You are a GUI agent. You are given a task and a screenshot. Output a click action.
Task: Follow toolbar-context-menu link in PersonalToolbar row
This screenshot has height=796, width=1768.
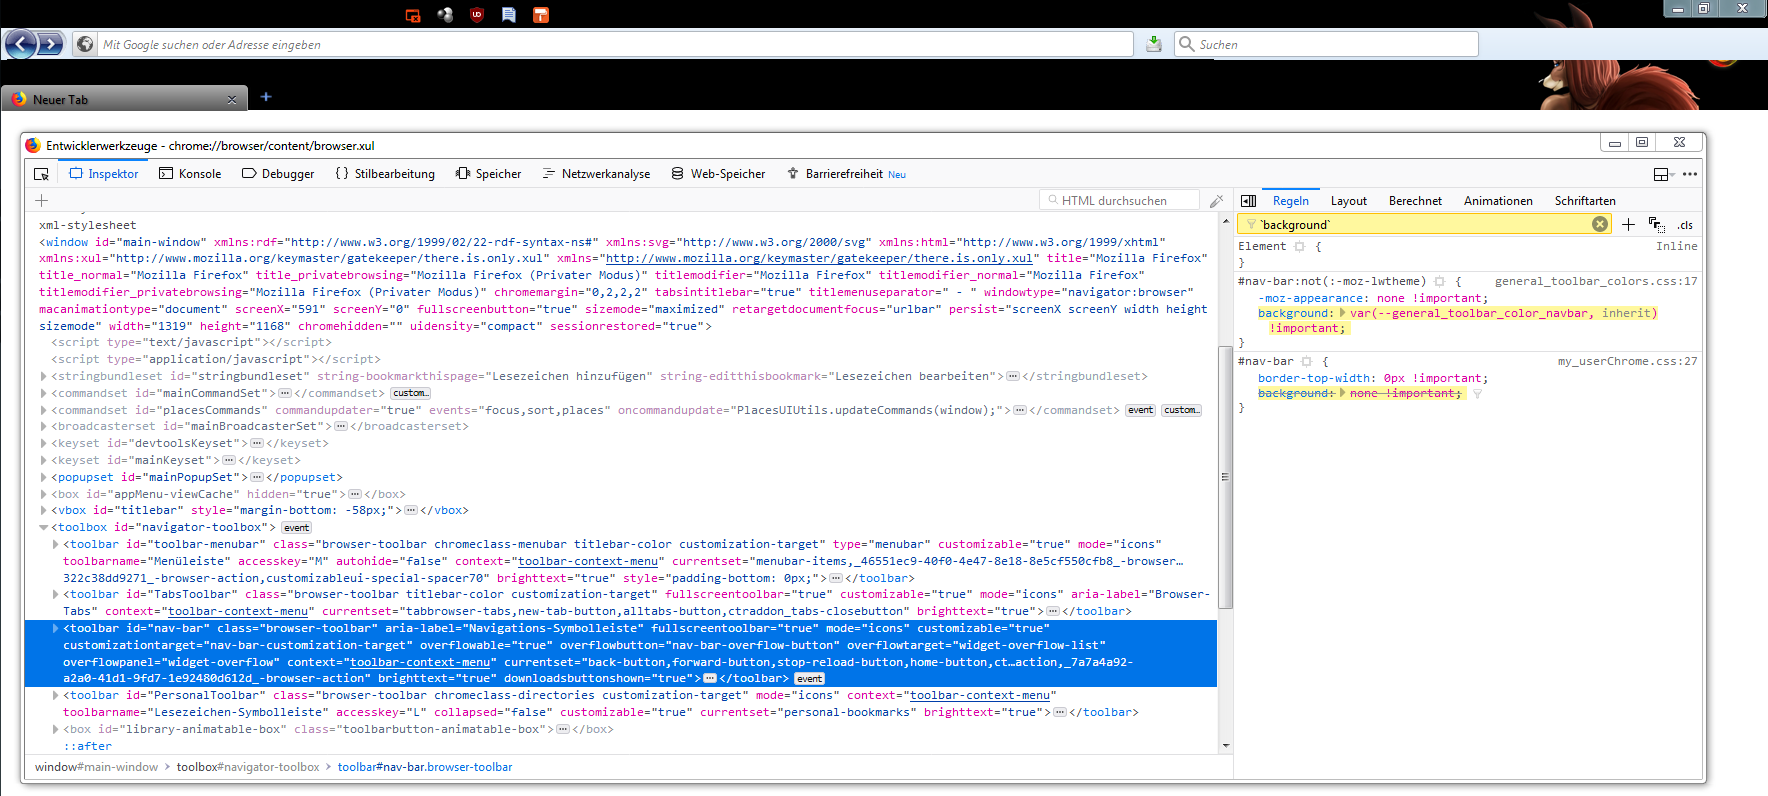pos(979,695)
